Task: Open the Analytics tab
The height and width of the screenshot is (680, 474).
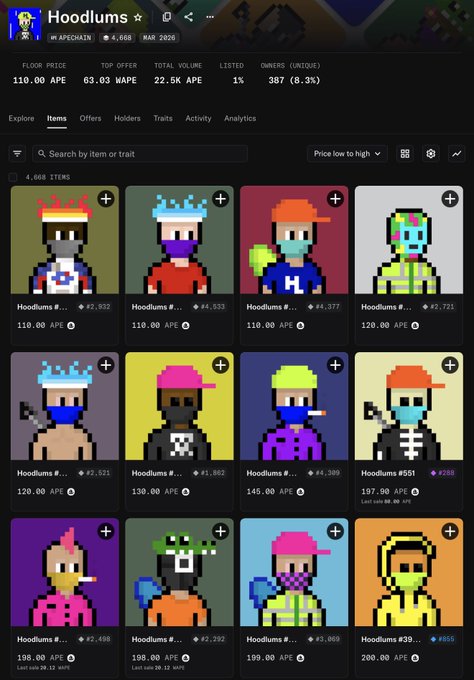Action: point(240,118)
